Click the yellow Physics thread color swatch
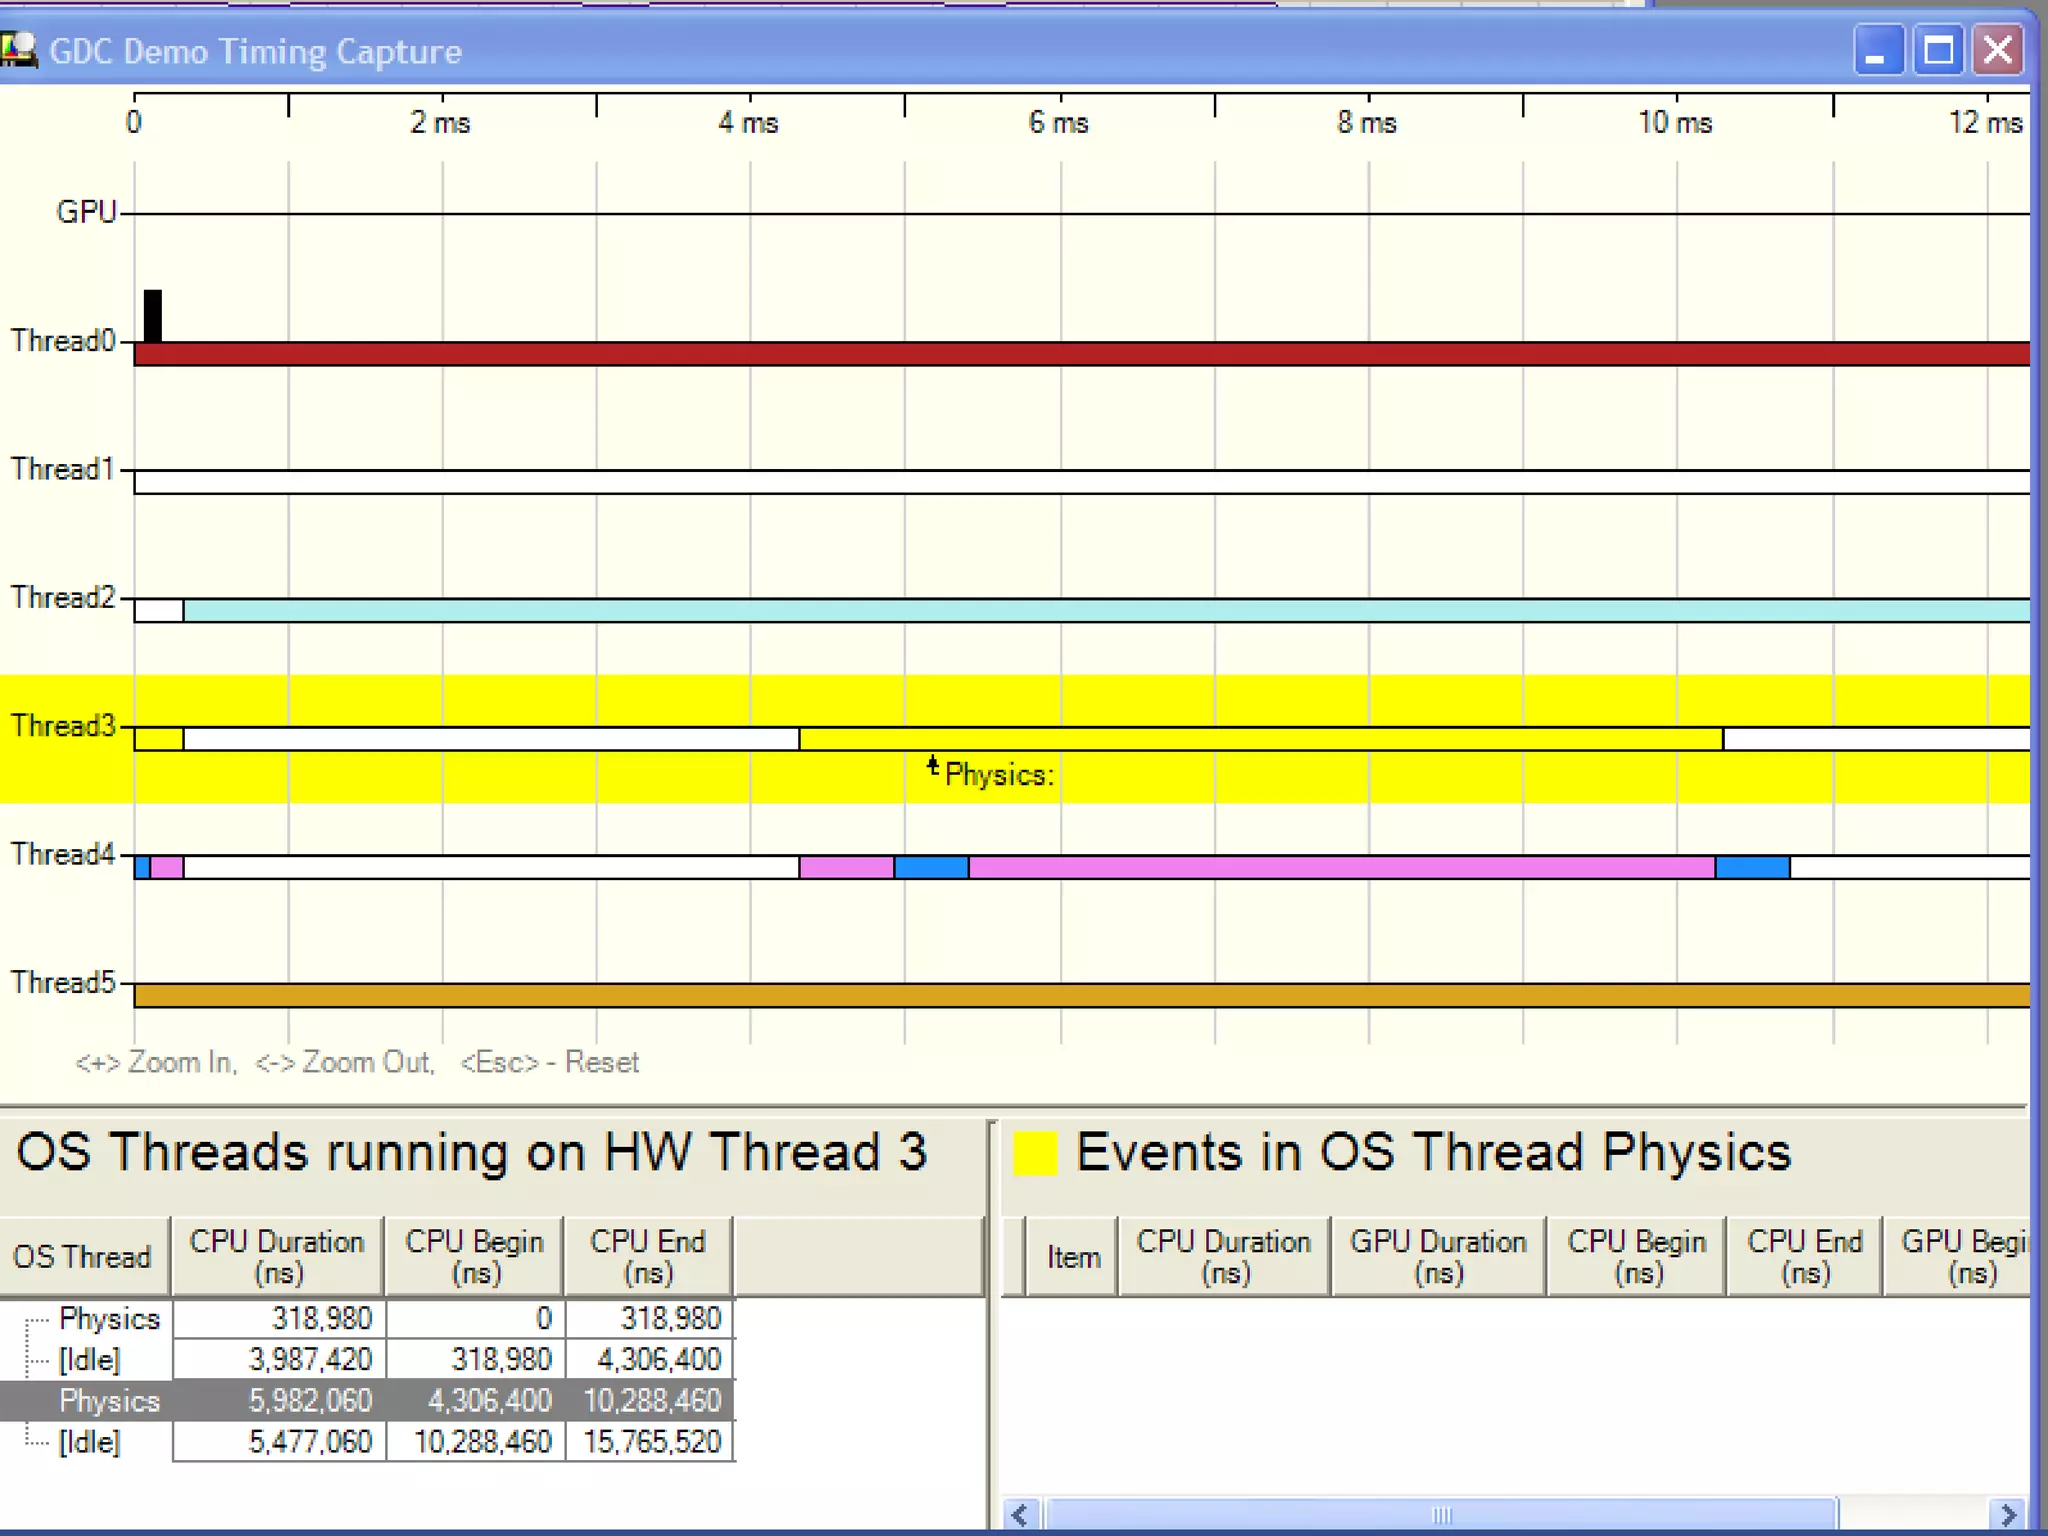The width and height of the screenshot is (2048, 1536). point(1035,1153)
